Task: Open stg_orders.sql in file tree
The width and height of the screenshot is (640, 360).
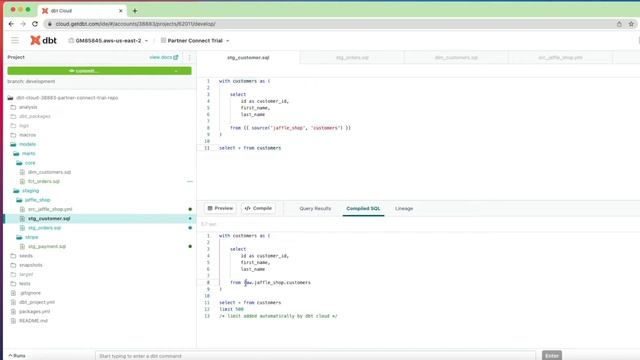Action: point(44,228)
